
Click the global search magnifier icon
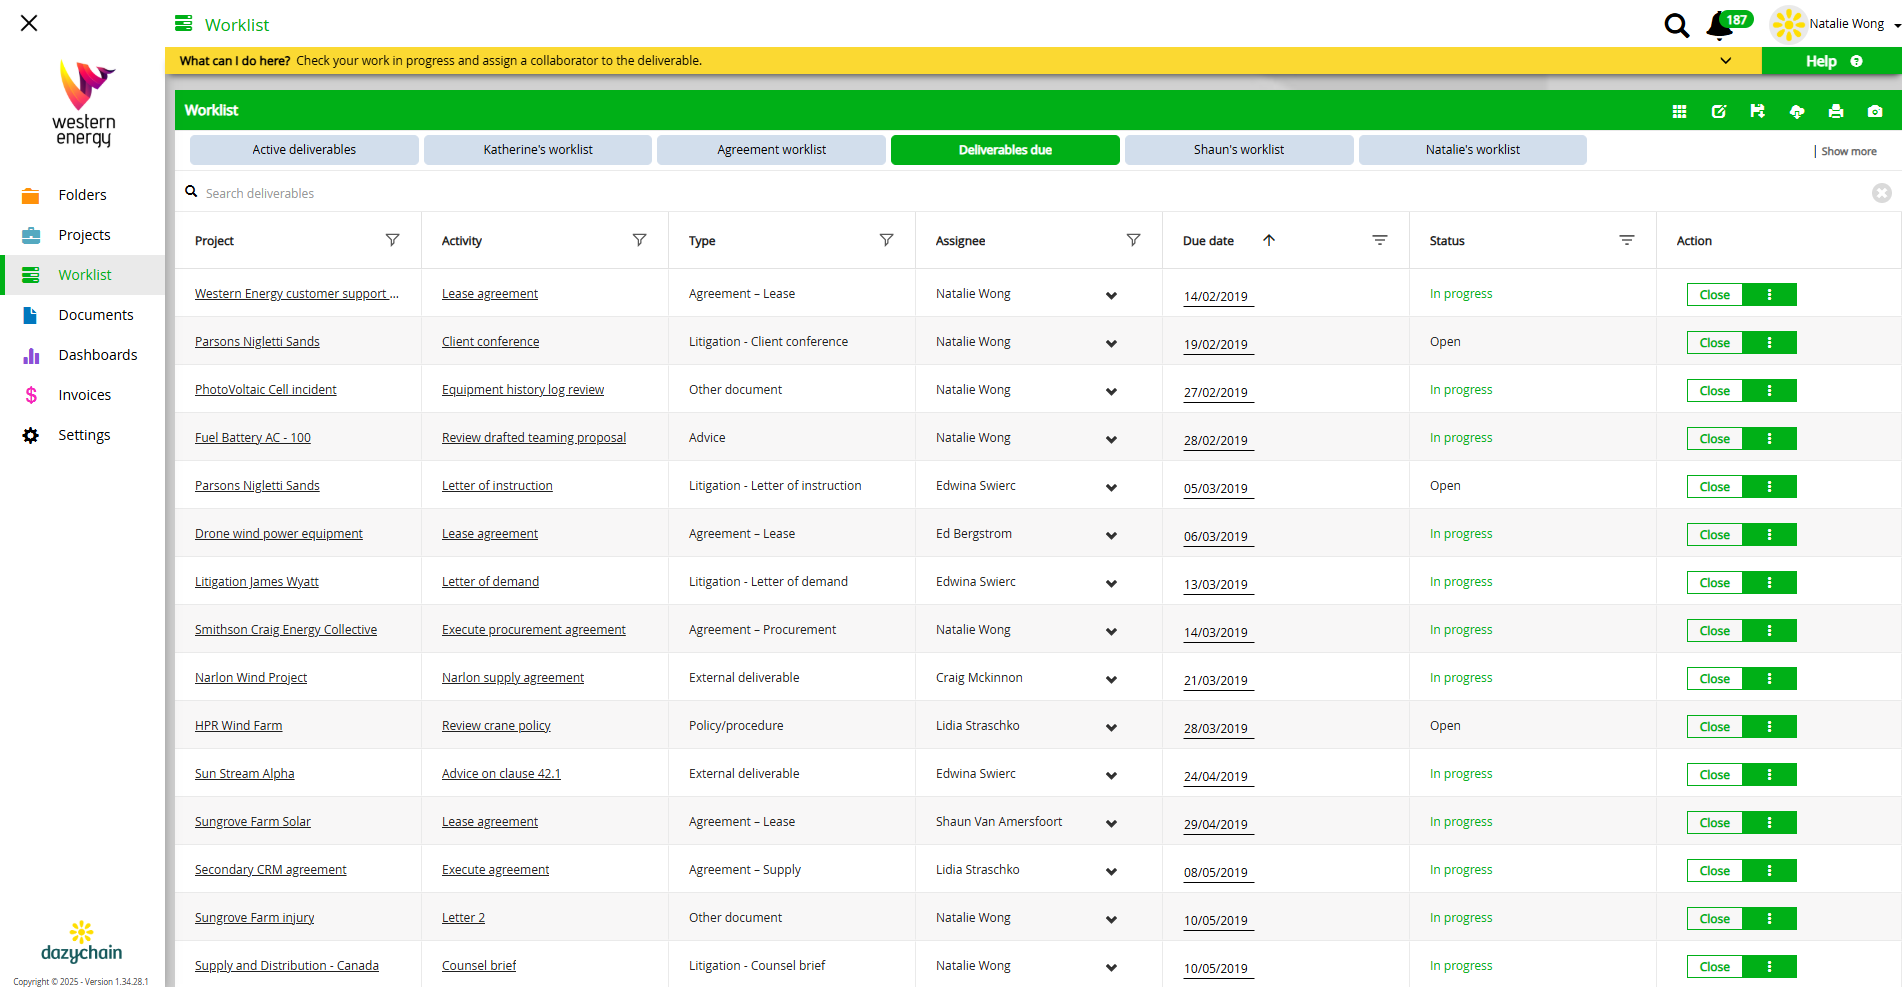[1676, 25]
